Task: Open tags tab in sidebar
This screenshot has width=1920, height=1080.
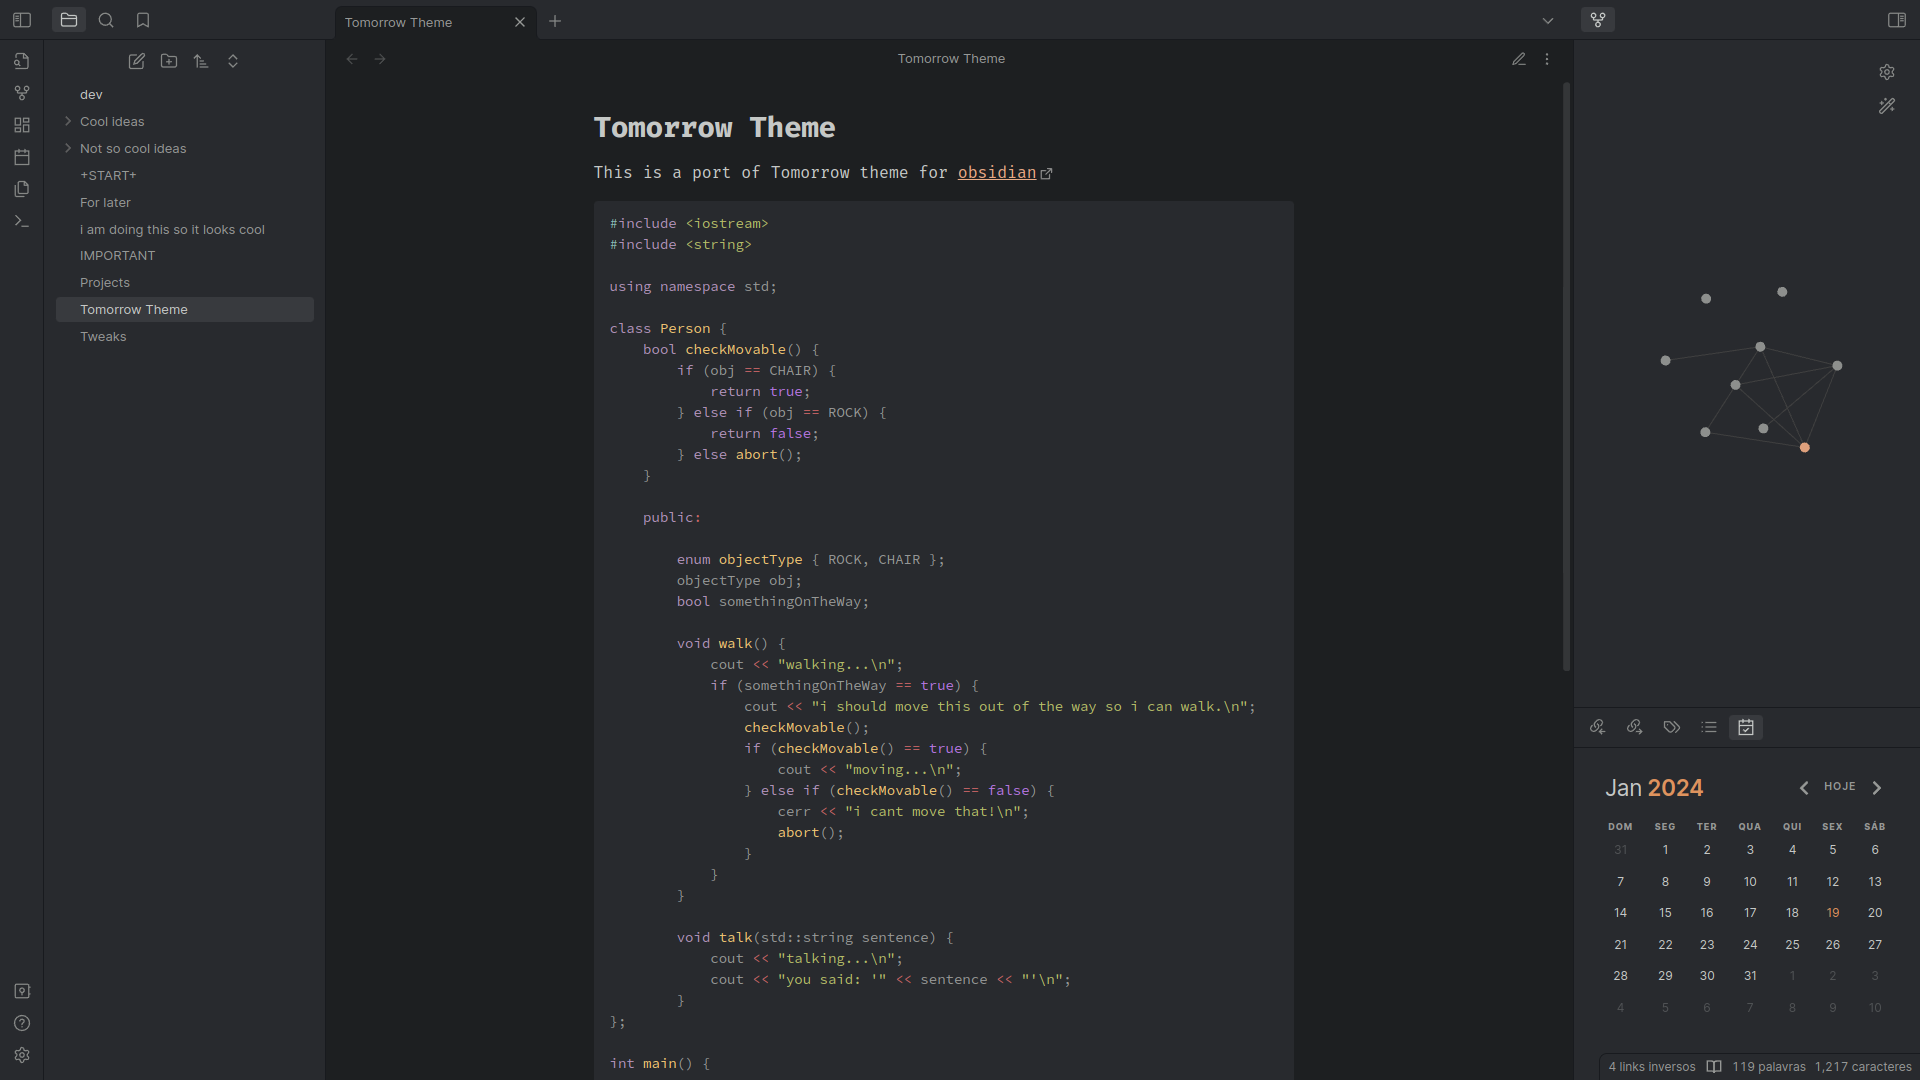Action: (x=1672, y=727)
